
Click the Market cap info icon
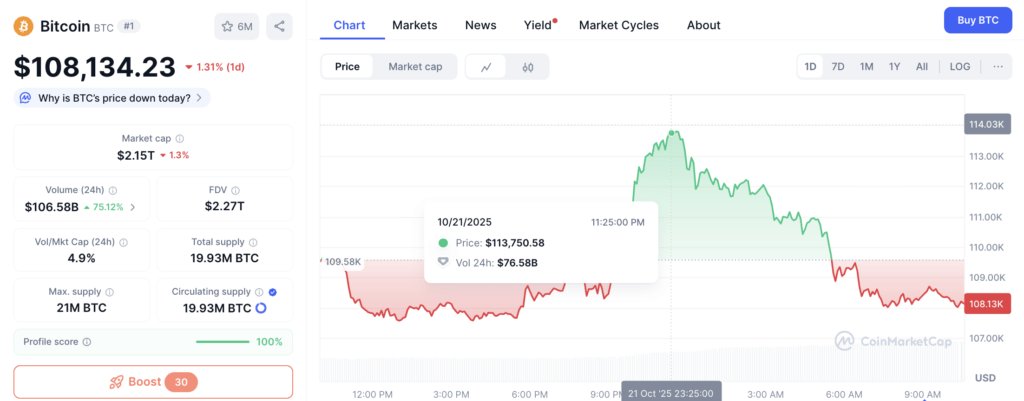point(180,139)
